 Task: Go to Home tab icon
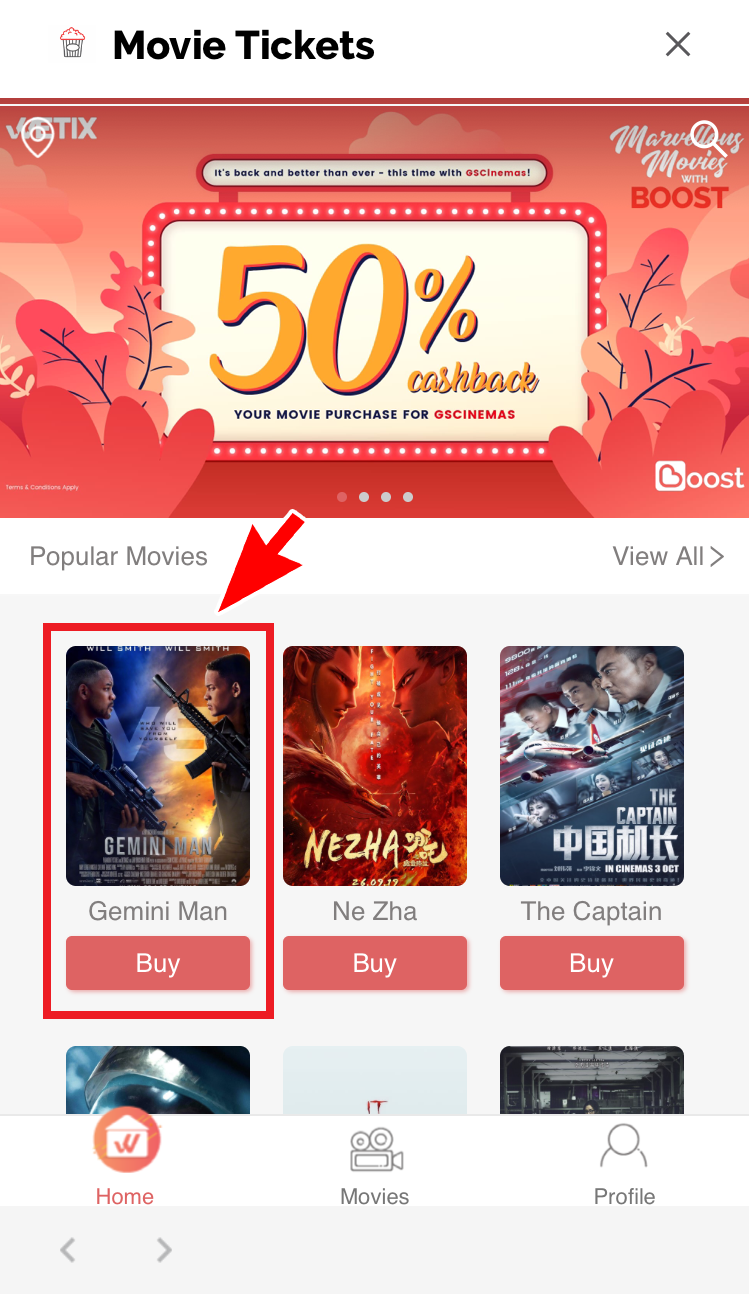(125, 1140)
